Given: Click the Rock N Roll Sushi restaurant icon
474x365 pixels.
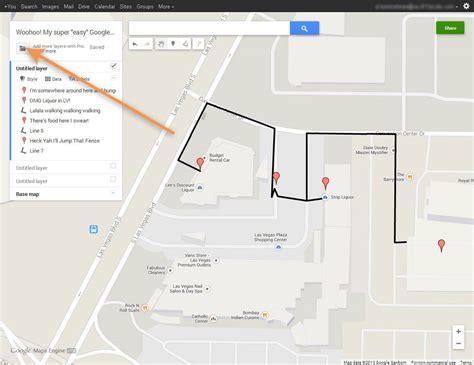Looking at the screenshot, I should (145, 308).
